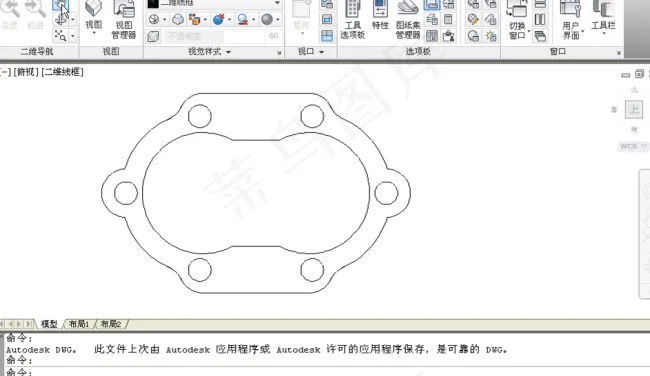This screenshot has height=376, width=650.
Task: Expand dropdown arrow beside colored cube icon
Action: 205,19
